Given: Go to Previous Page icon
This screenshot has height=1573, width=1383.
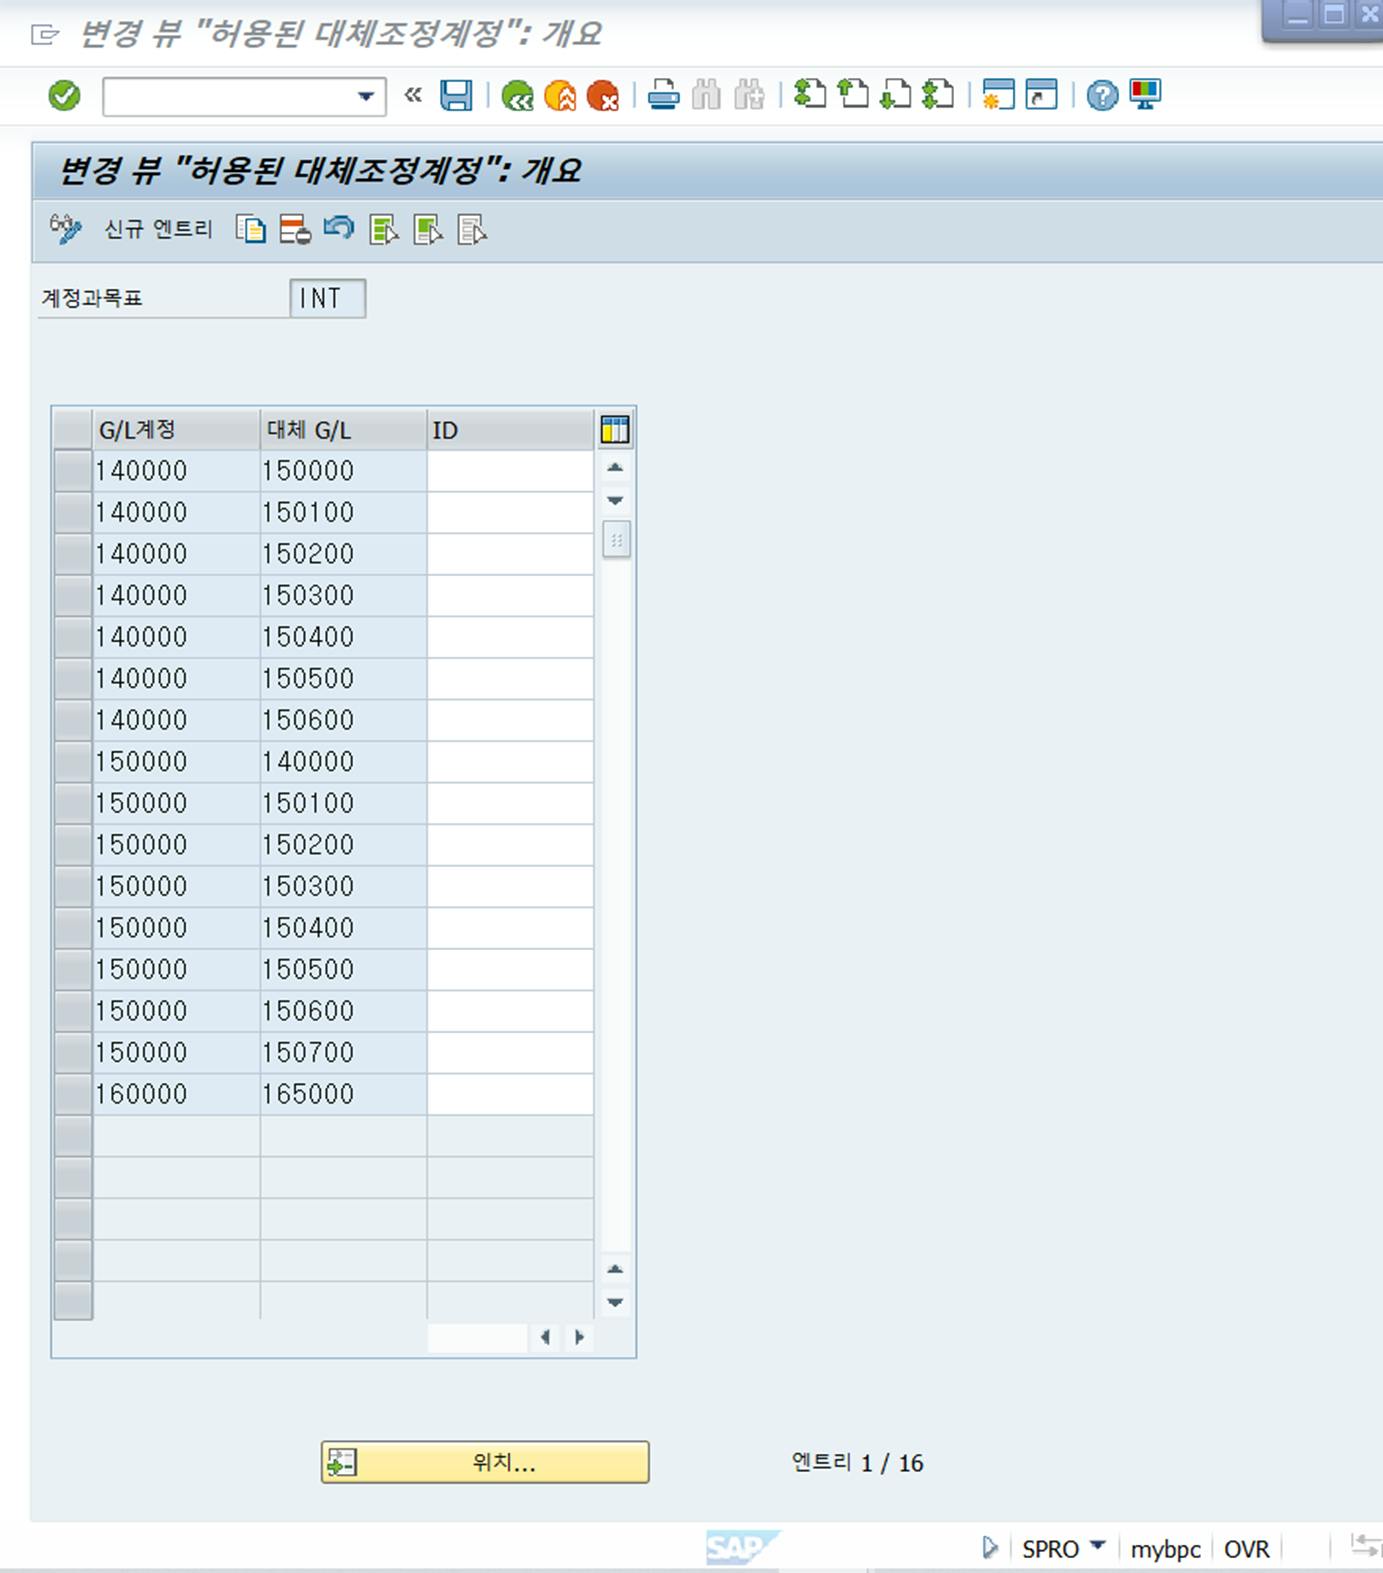Looking at the screenshot, I should pos(853,95).
